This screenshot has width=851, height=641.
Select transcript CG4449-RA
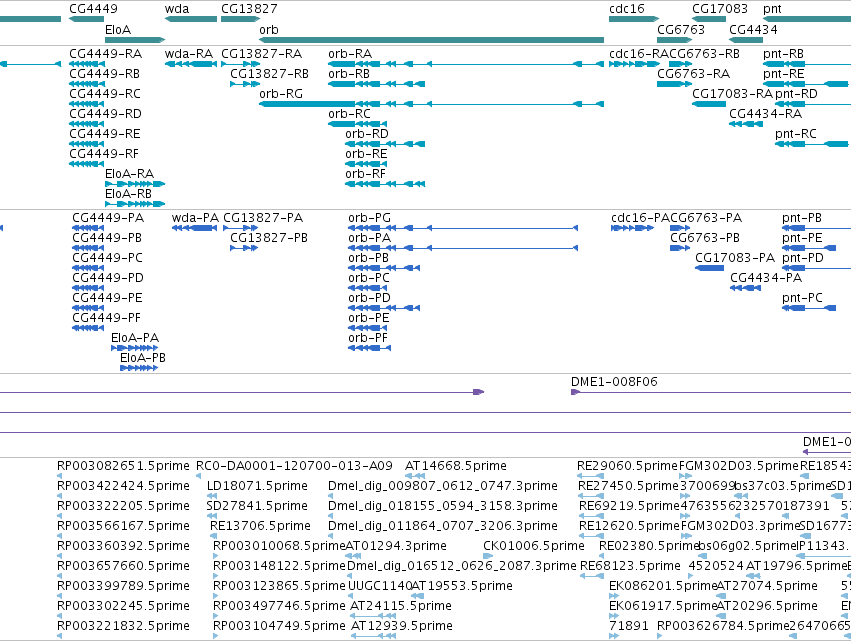click(105, 54)
